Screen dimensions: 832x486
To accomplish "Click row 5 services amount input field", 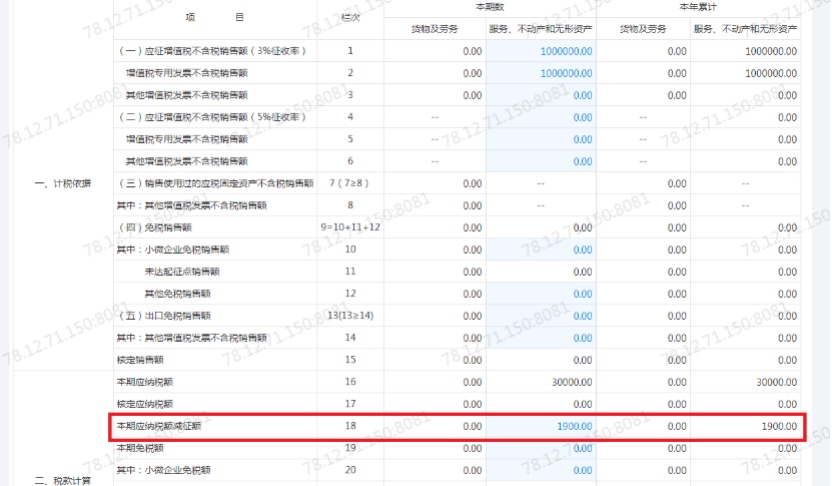I will coord(541,139).
